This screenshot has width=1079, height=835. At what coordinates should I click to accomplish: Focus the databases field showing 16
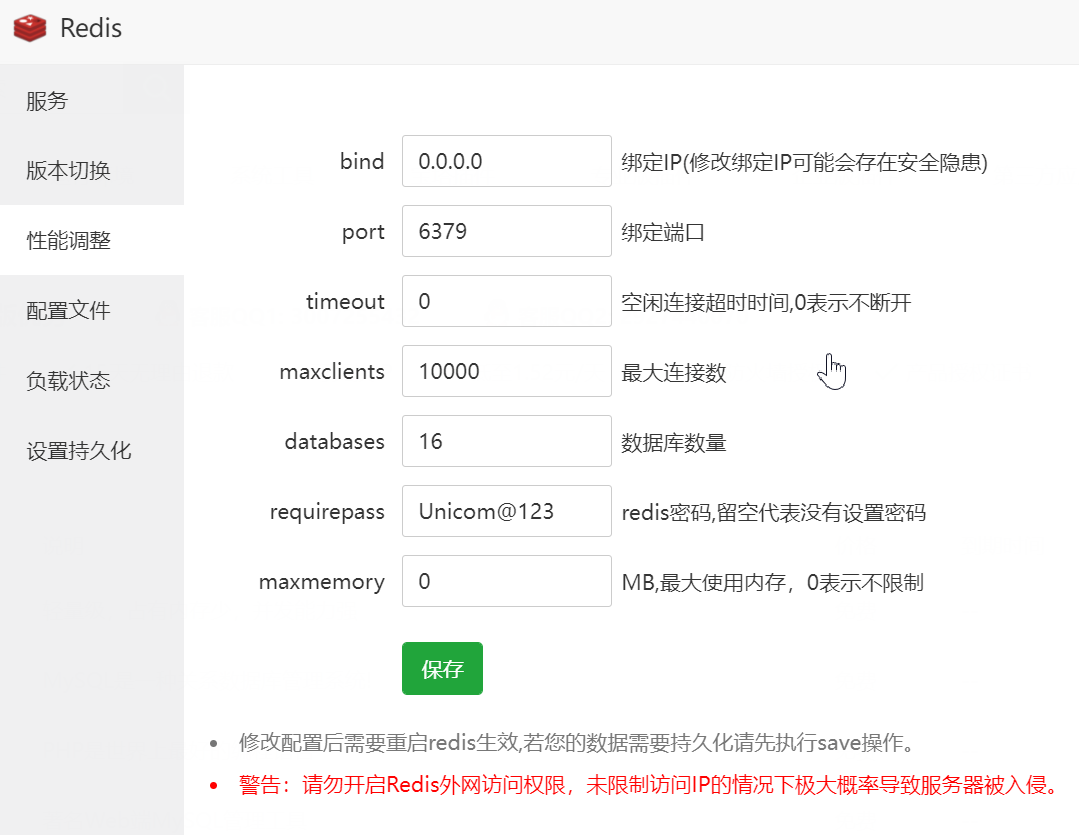(x=506, y=441)
